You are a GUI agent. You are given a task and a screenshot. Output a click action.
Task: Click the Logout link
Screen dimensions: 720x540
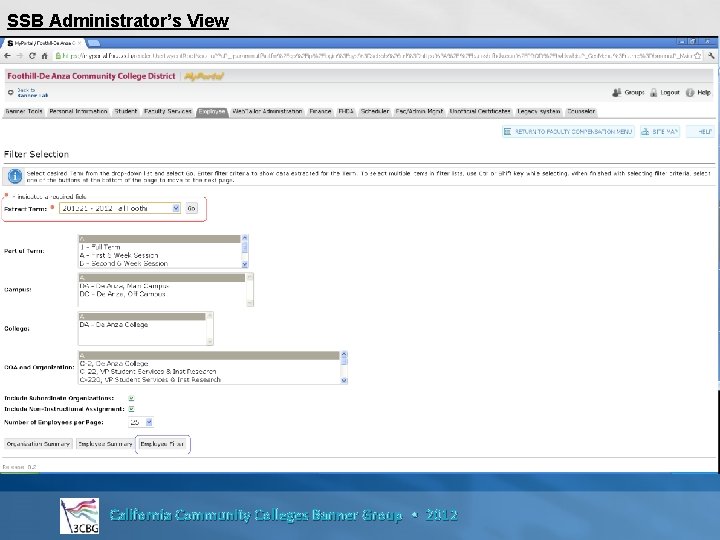(669, 92)
